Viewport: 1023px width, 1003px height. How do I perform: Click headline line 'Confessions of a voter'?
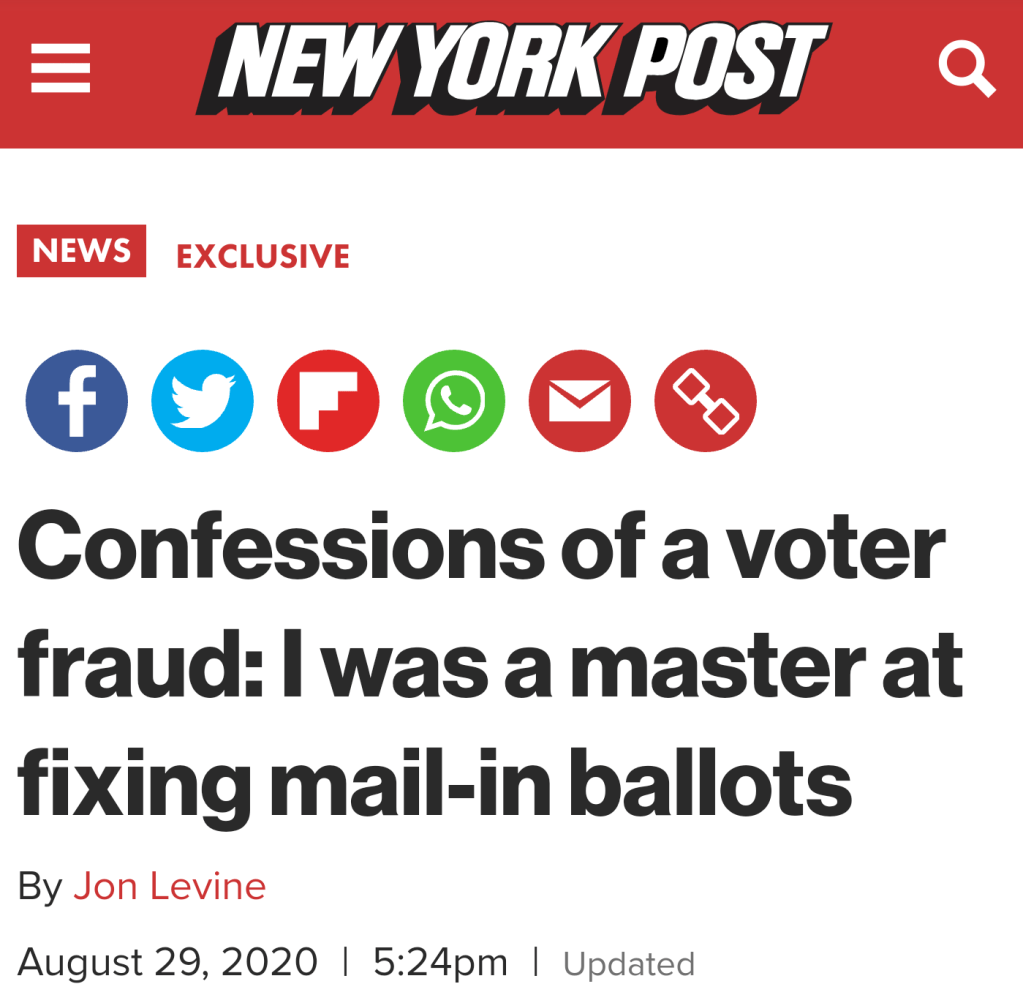(x=481, y=547)
